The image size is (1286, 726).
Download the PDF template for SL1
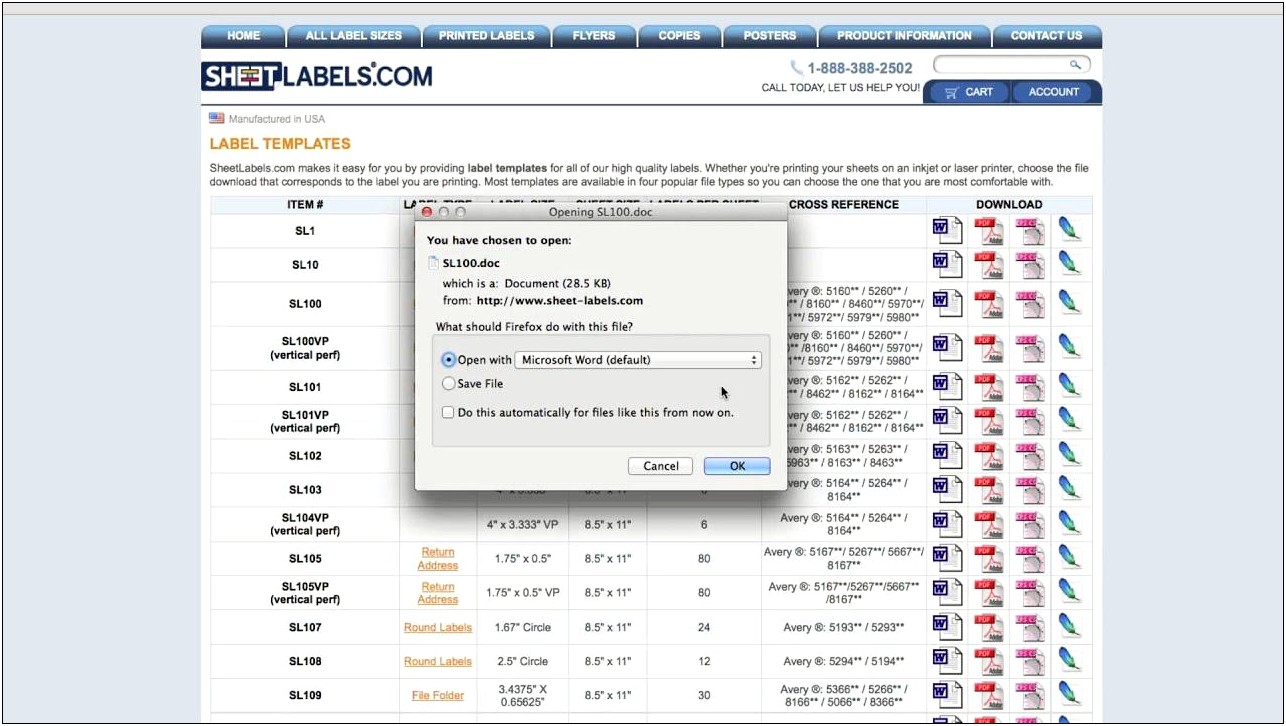pos(989,230)
